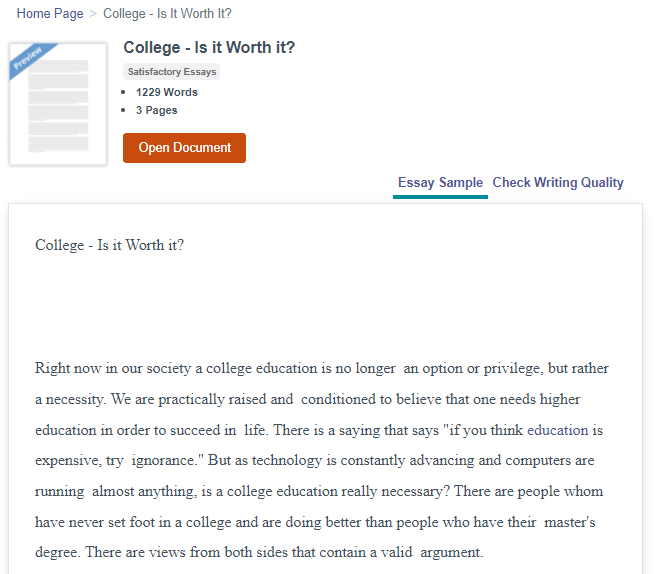Follow the 'education' hyperlink in the essay
The height and width of the screenshot is (574, 667).
click(558, 430)
